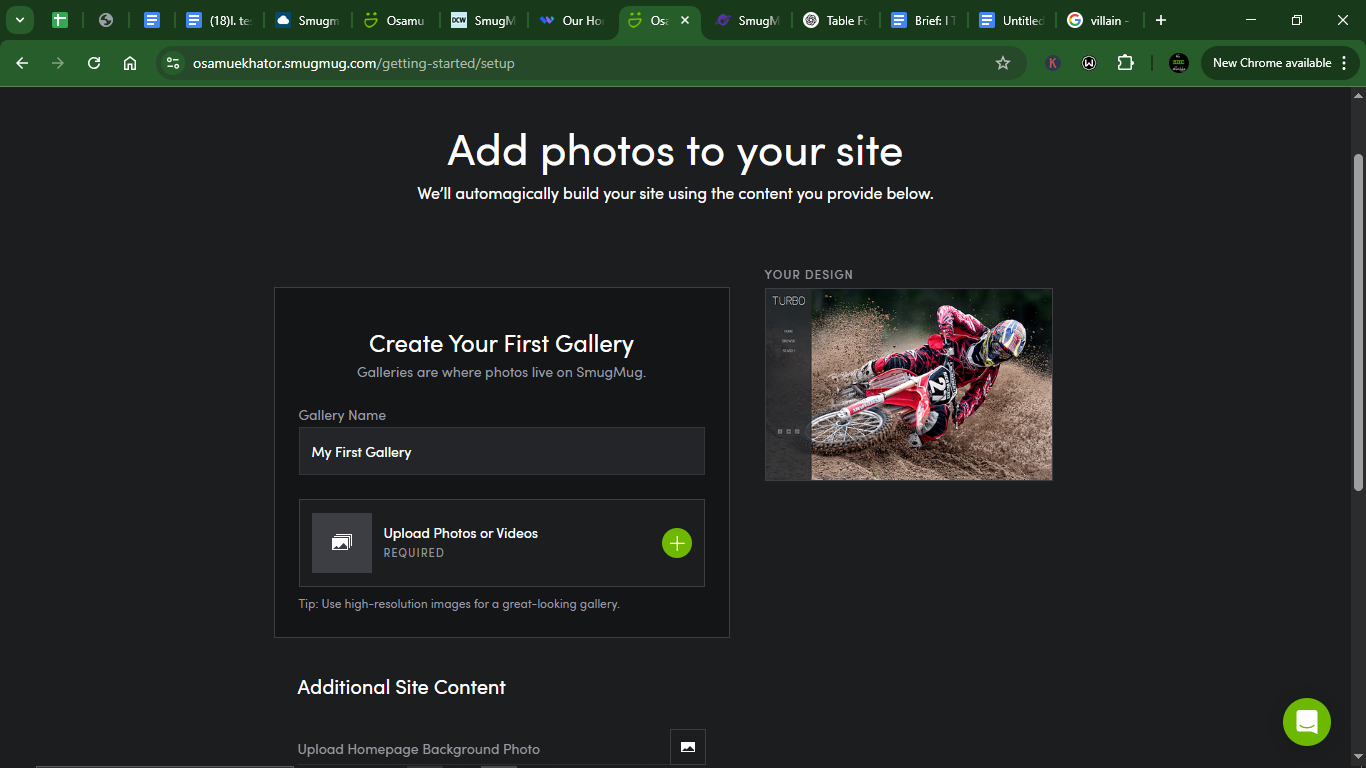Click the address bar URL
The image size is (1366, 768).
[x=354, y=63]
